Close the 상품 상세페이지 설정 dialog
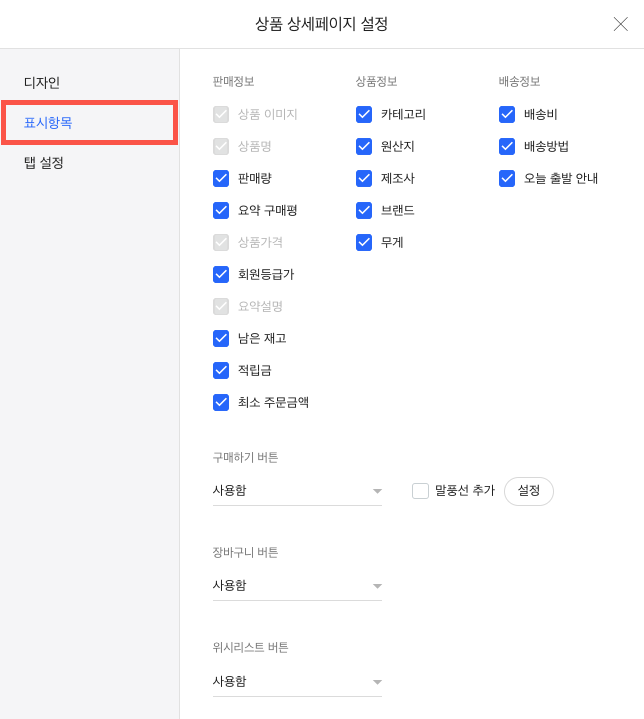Screen dimensions: 644x719 click(621, 24)
